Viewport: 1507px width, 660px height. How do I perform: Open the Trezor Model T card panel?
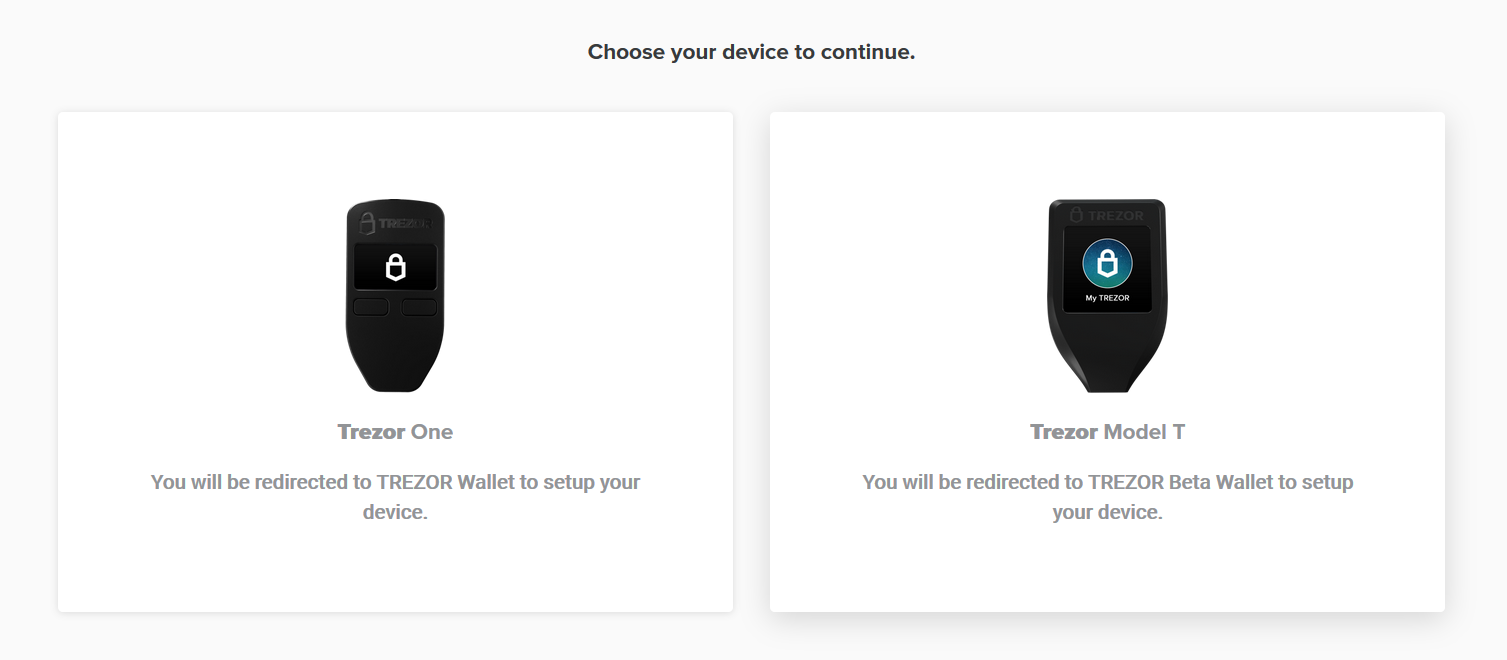click(x=1107, y=360)
